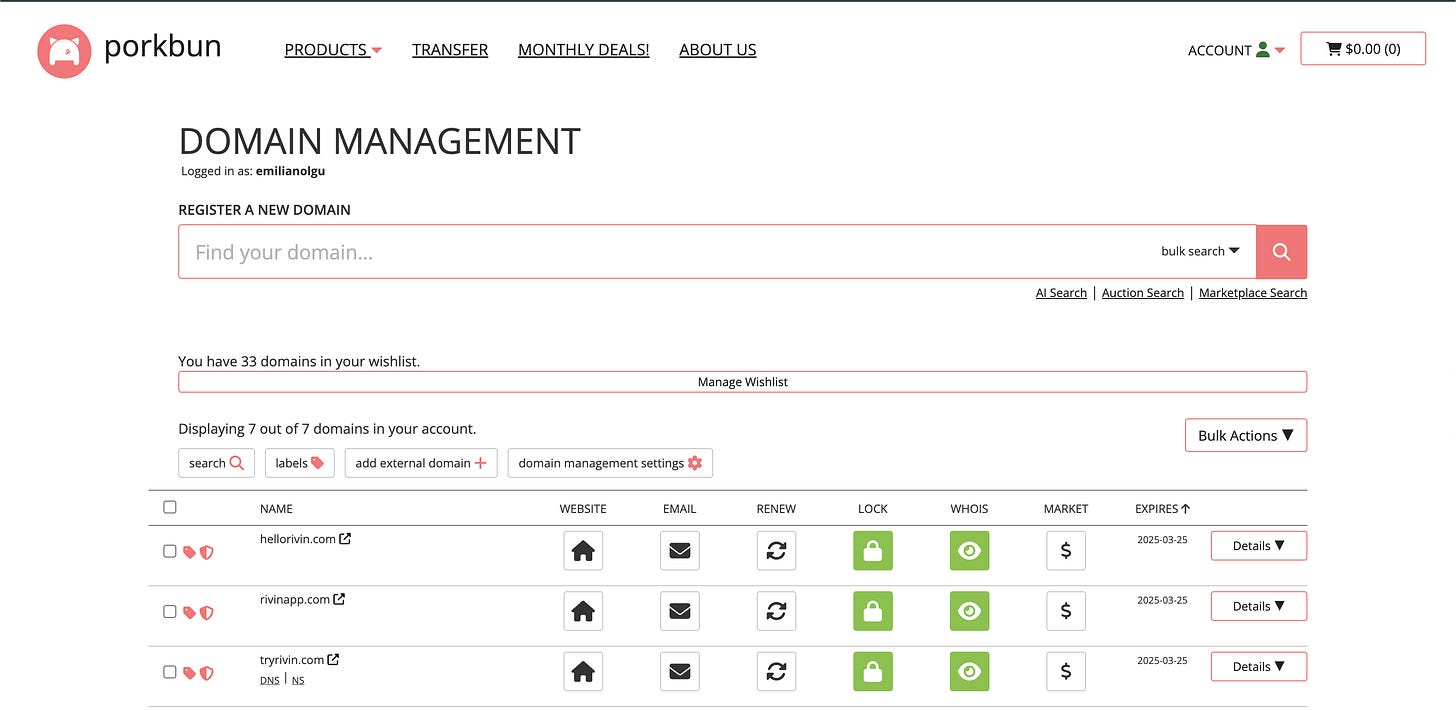Expand Details for hellorivin.com
This screenshot has width=1456, height=710.
click(x=1259, y=546)
